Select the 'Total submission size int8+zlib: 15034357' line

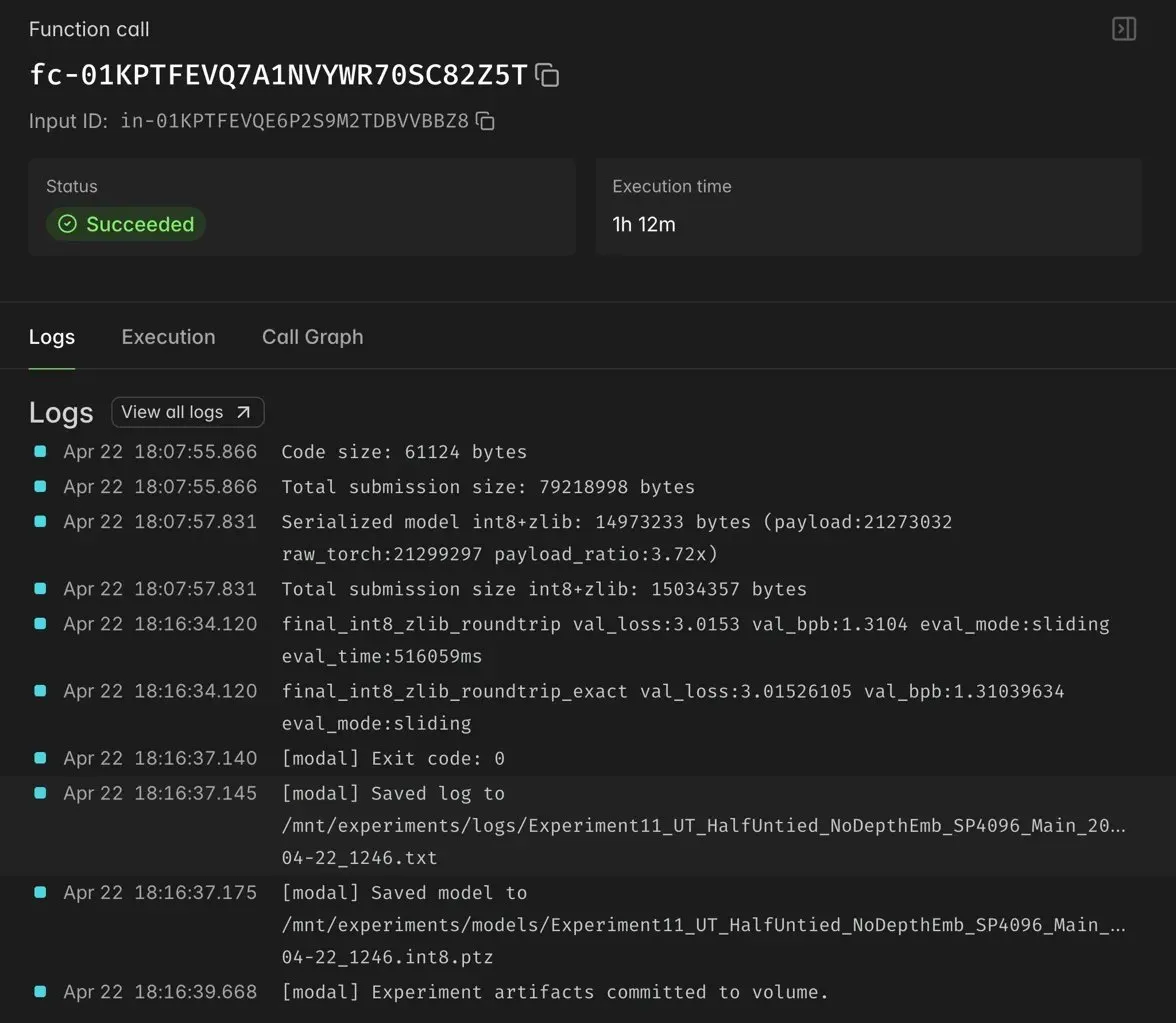point(588,589)
